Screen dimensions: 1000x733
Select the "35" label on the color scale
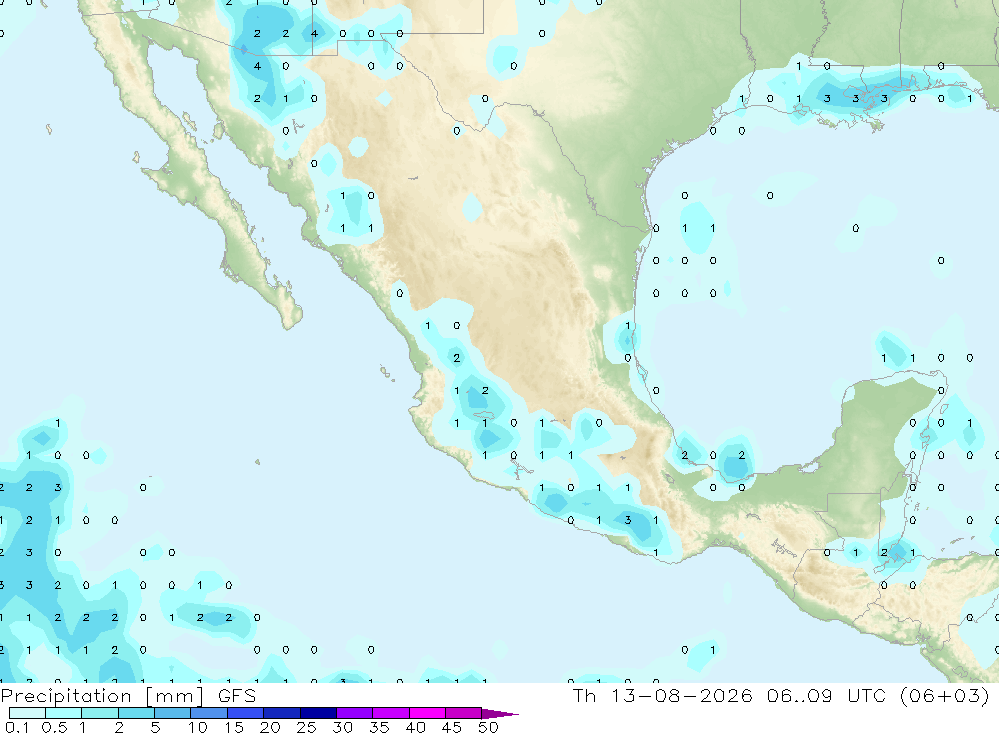coord(379,727)
